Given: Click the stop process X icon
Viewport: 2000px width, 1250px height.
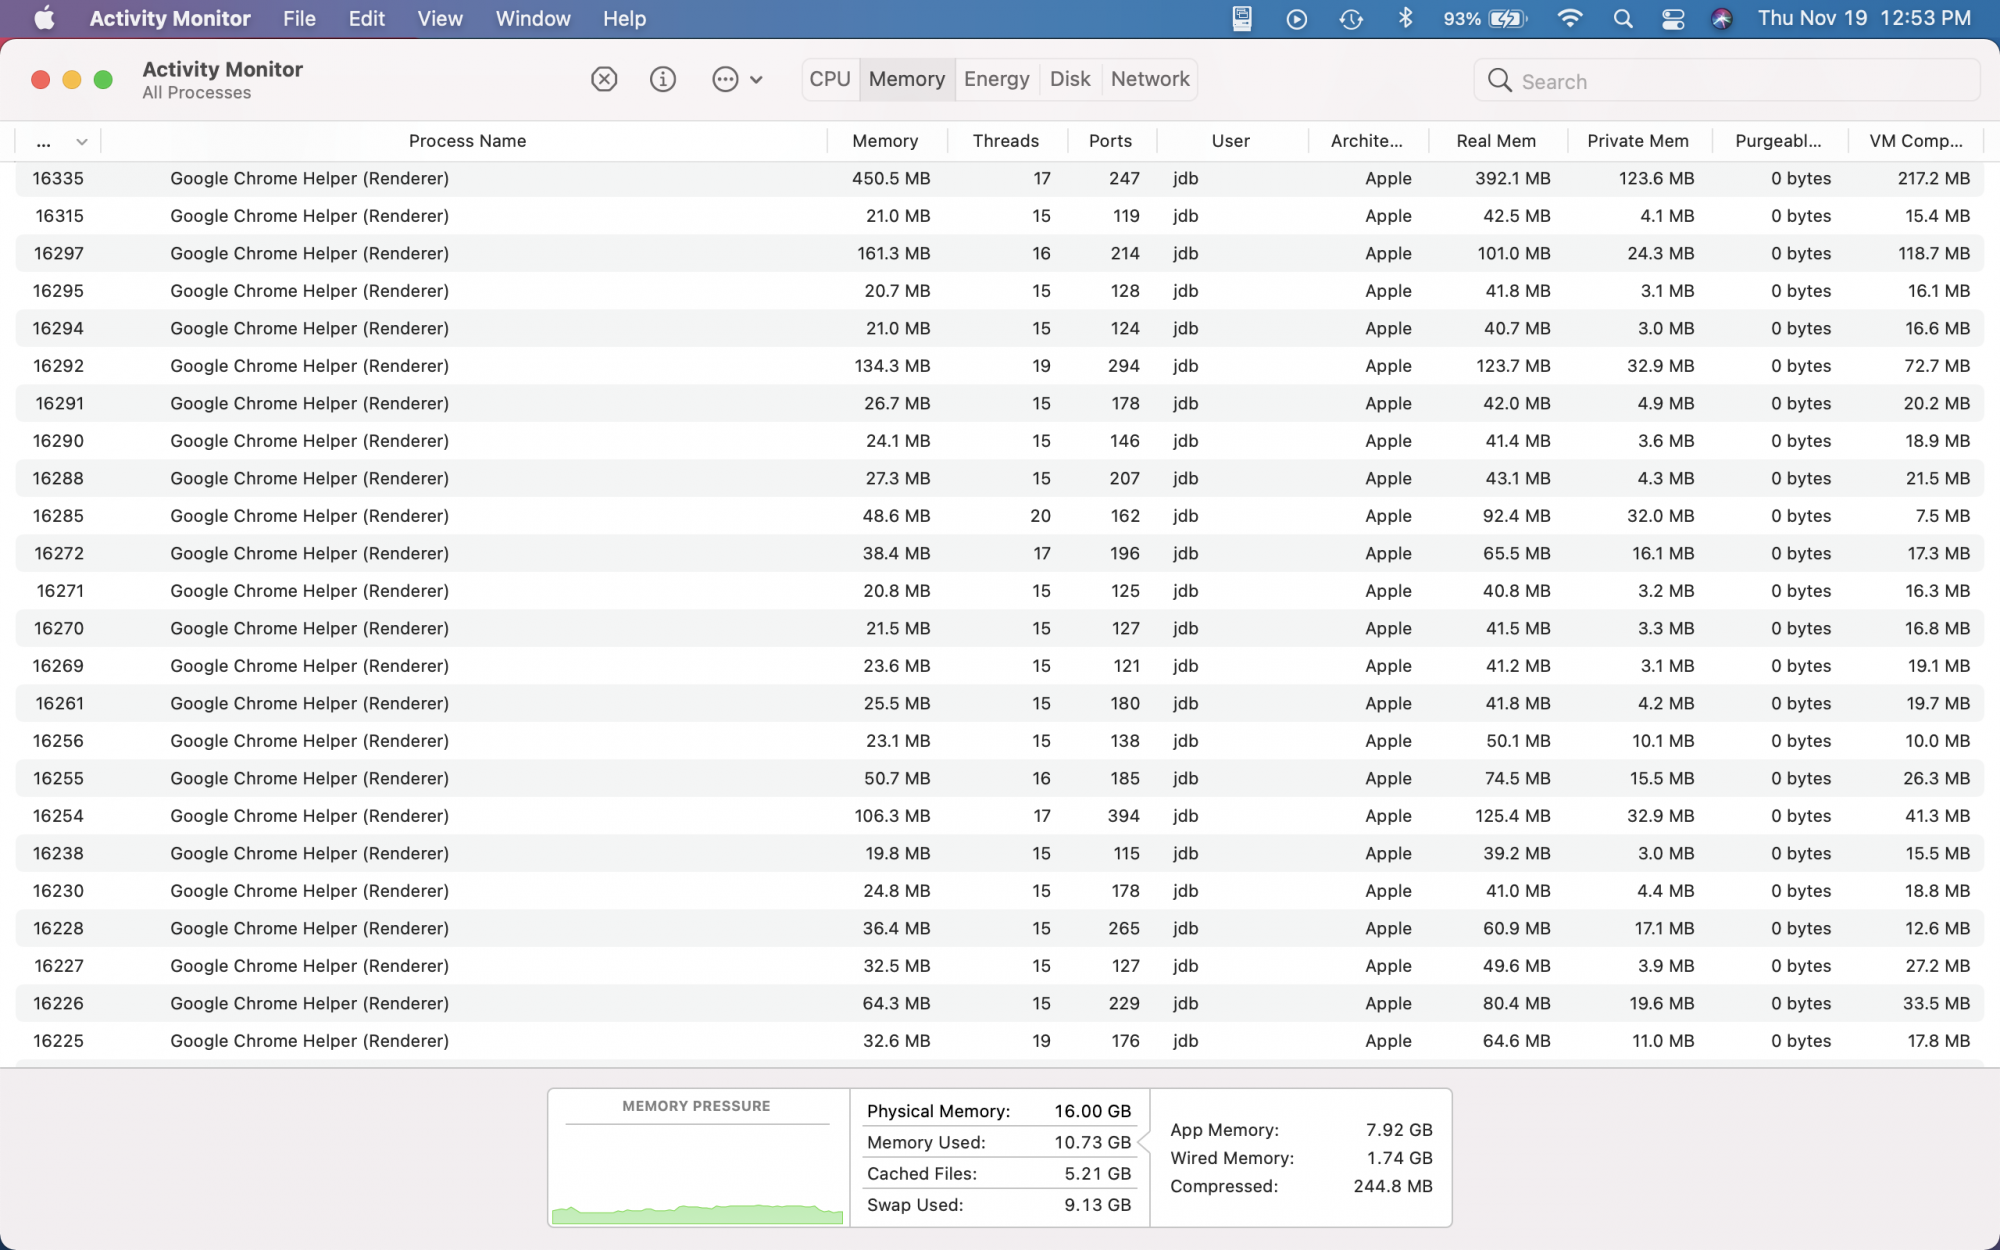Looking at the screenshot, I should coord(604,79).
